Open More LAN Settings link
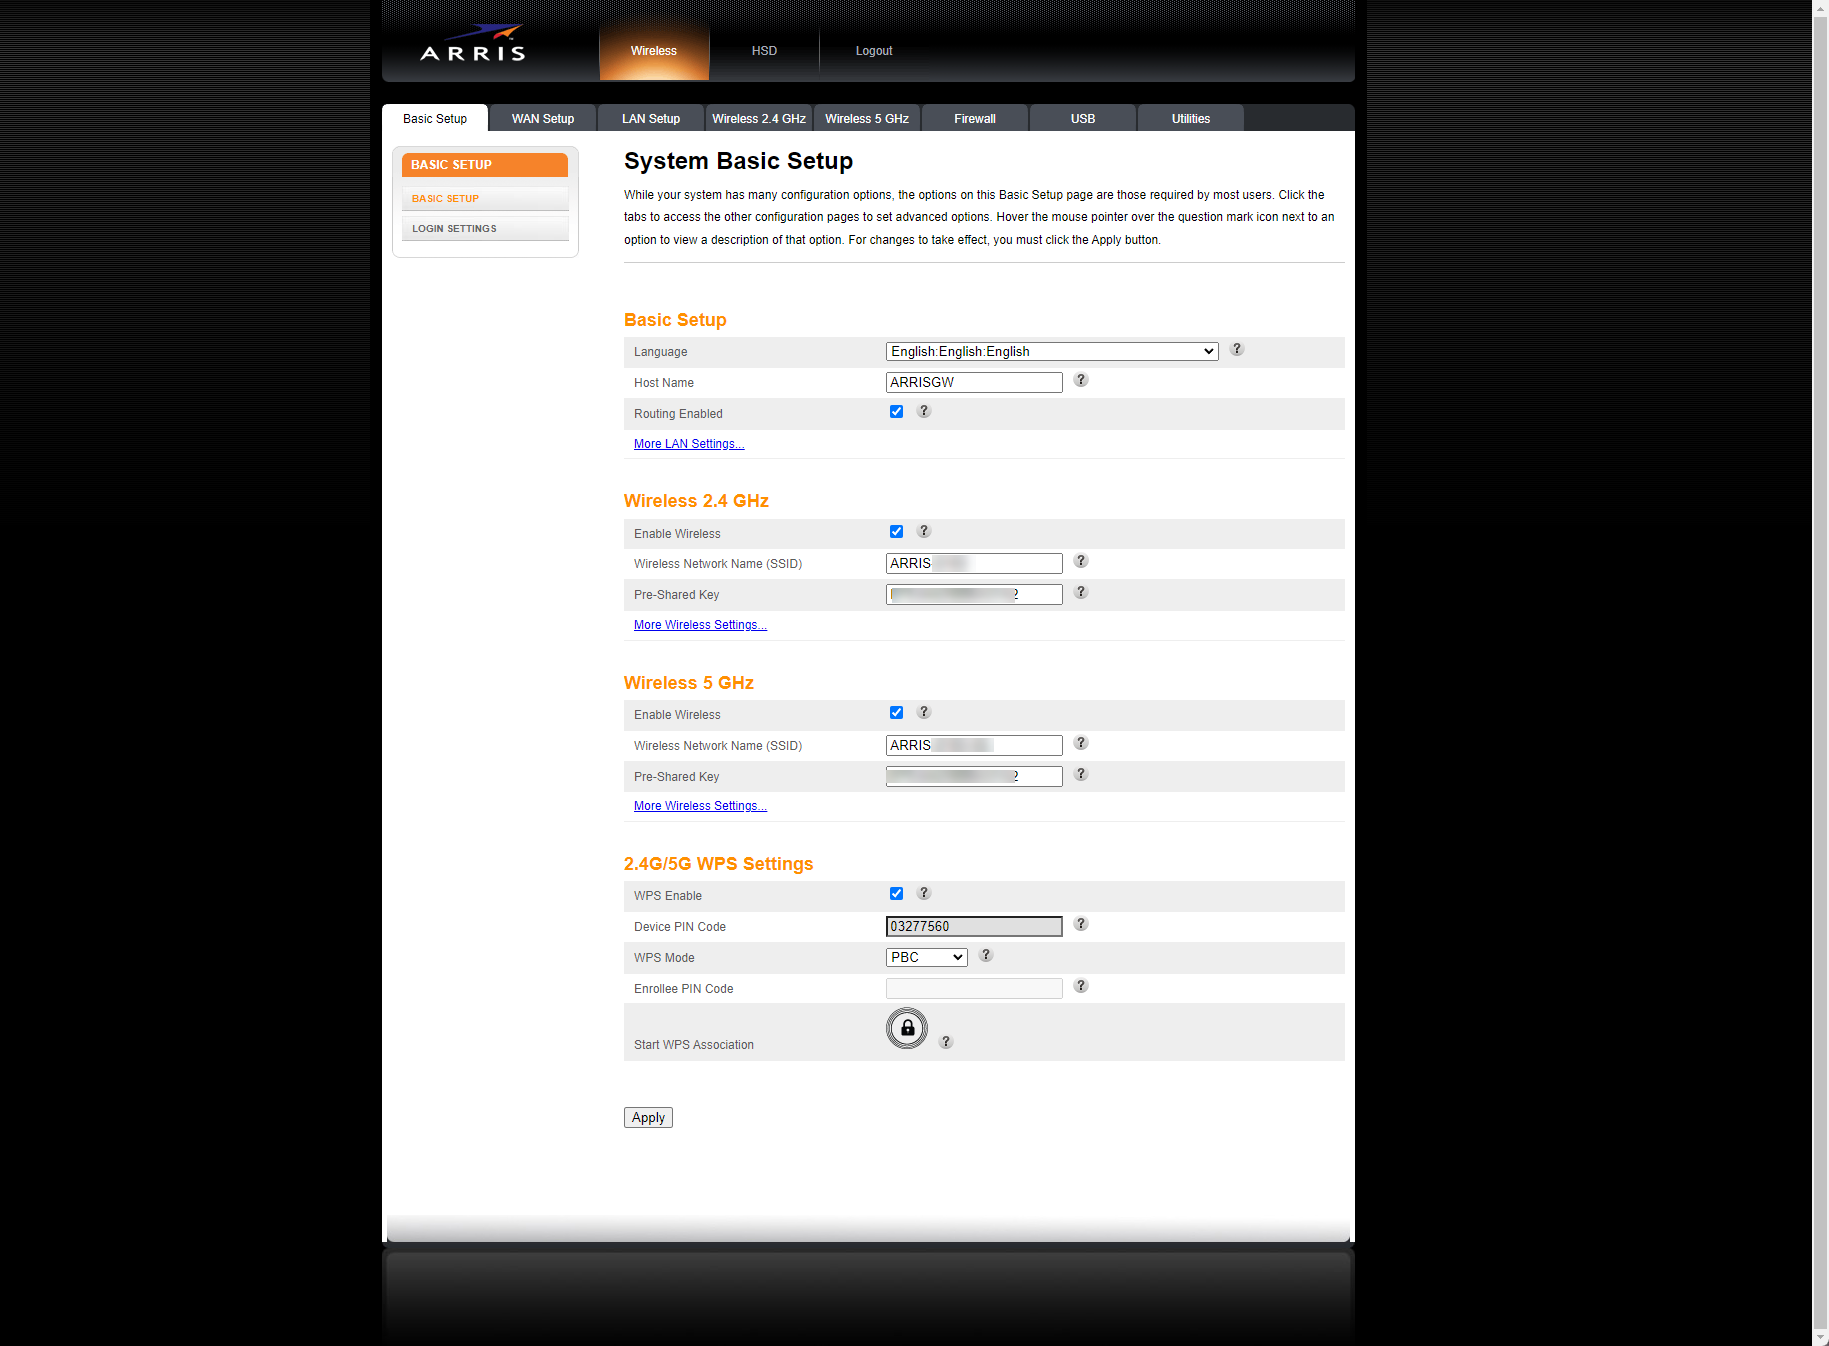This screenshot has height=1346, width=1829. coord(688,443)
